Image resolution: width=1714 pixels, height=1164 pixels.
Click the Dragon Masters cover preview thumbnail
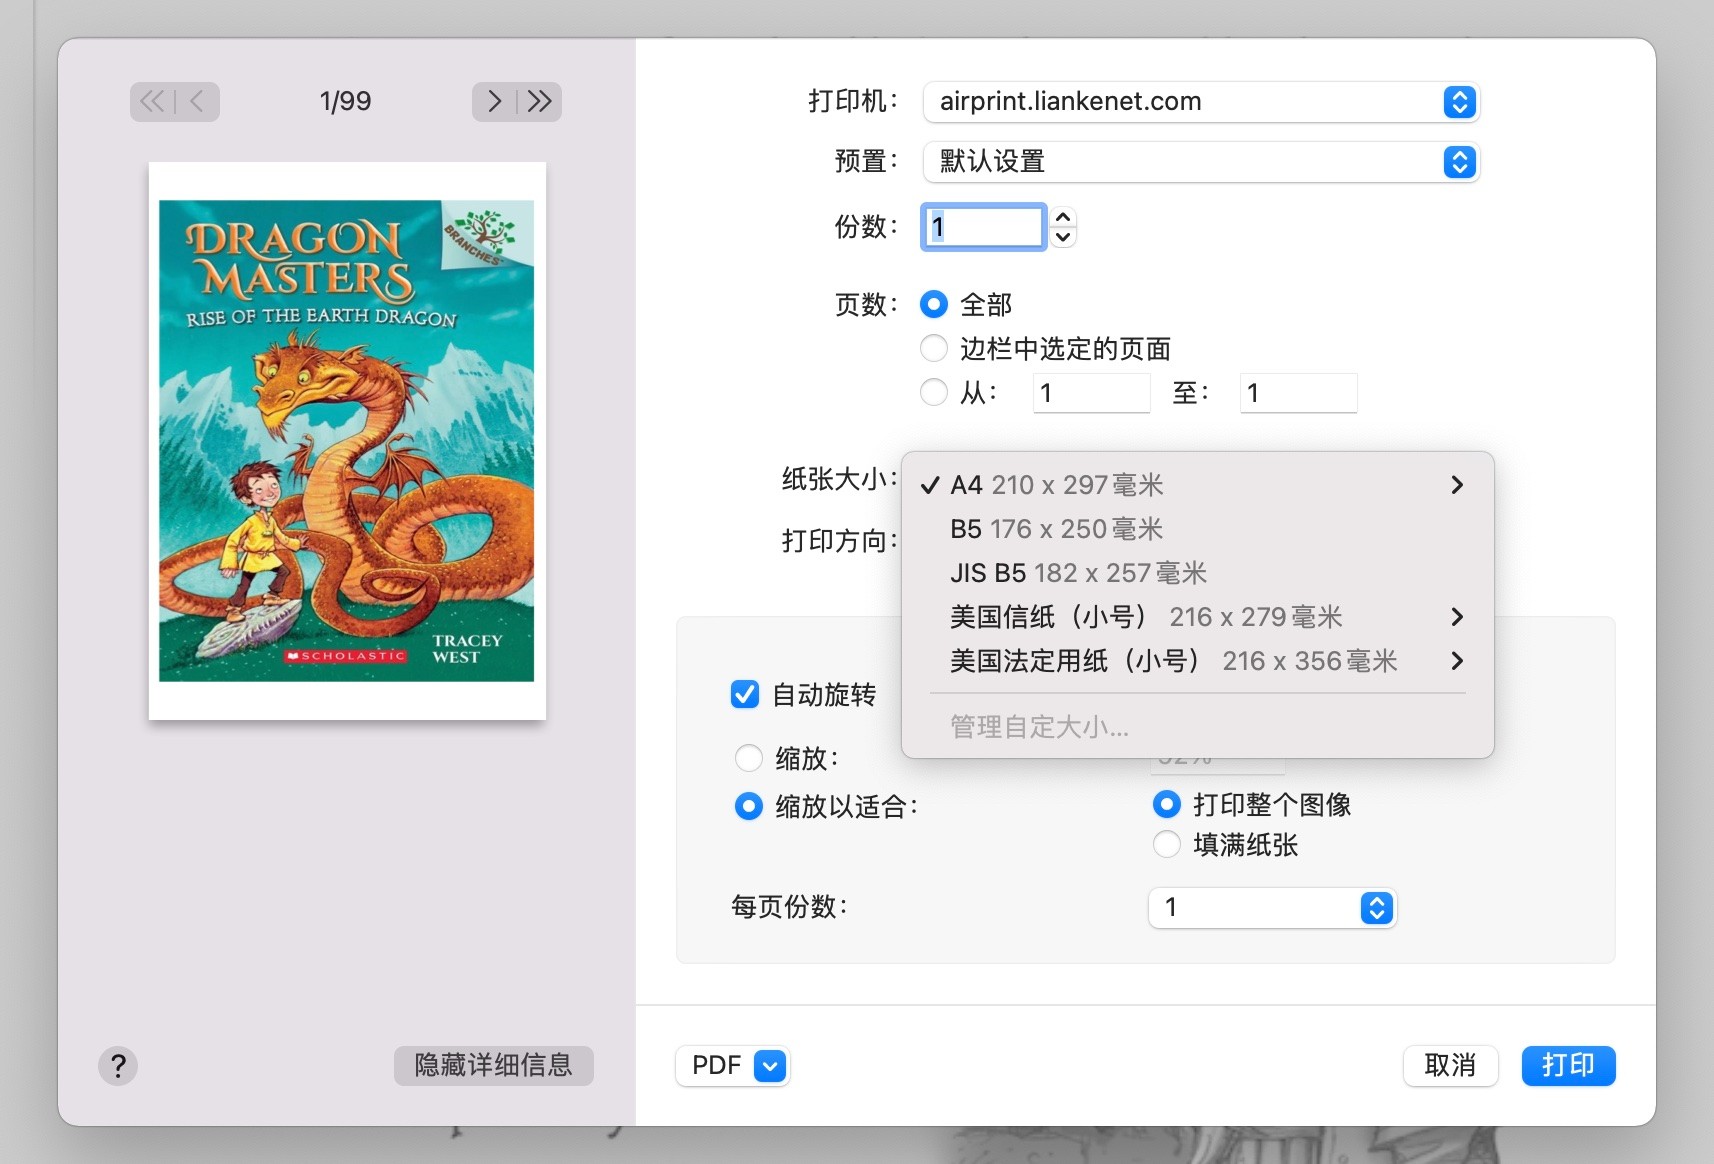click(x=347, y=441)
